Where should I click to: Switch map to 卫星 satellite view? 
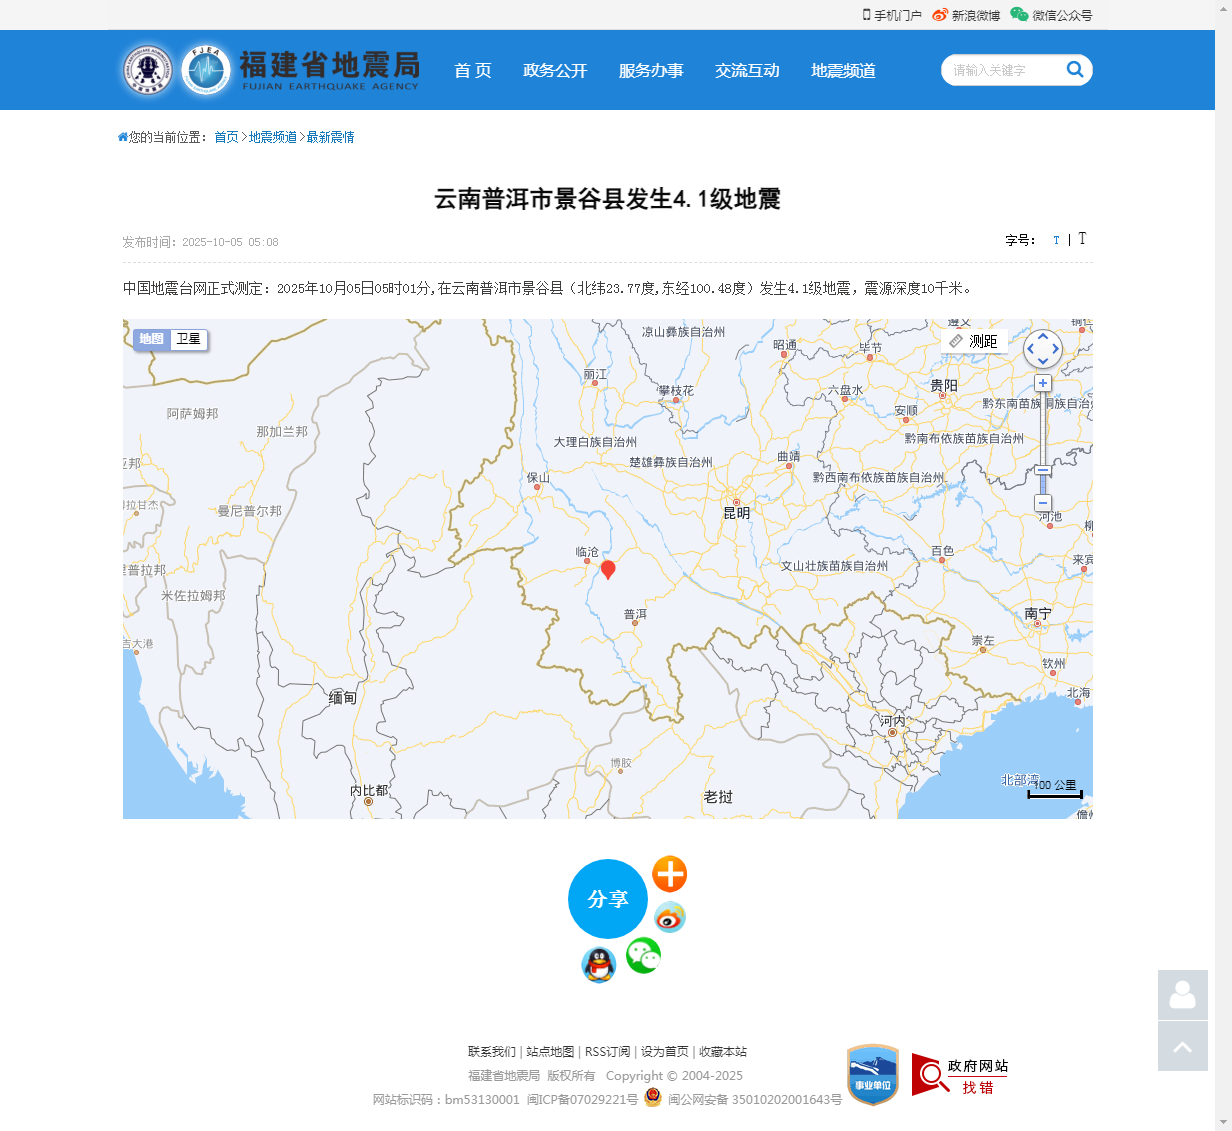coord(188,339)
